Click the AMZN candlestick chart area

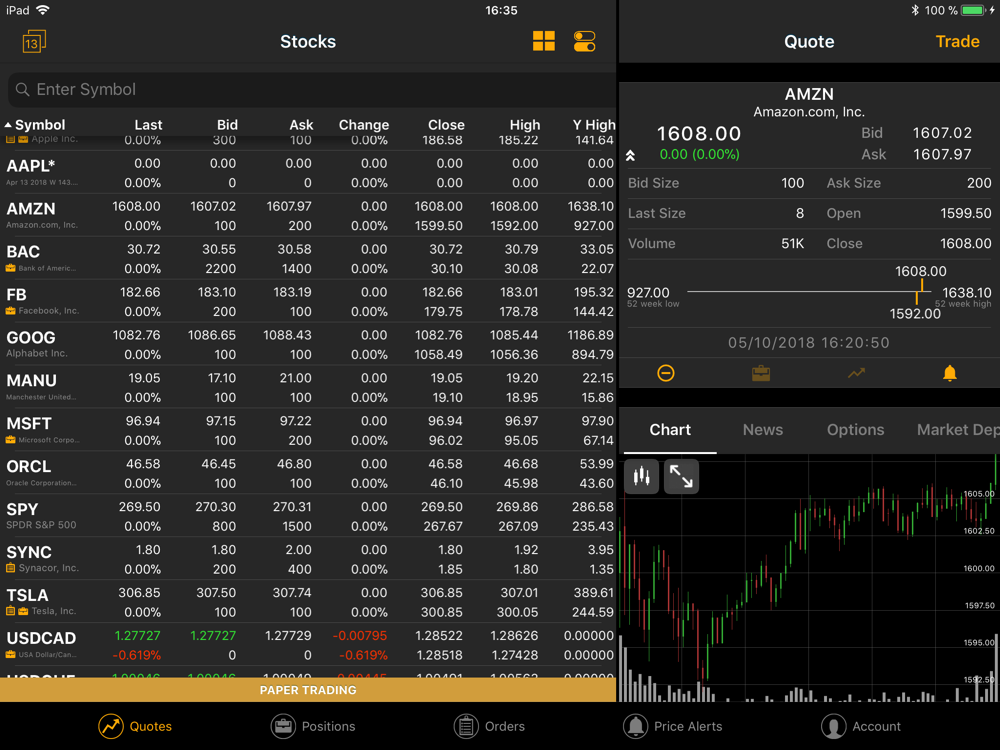(x=809, y=578)
